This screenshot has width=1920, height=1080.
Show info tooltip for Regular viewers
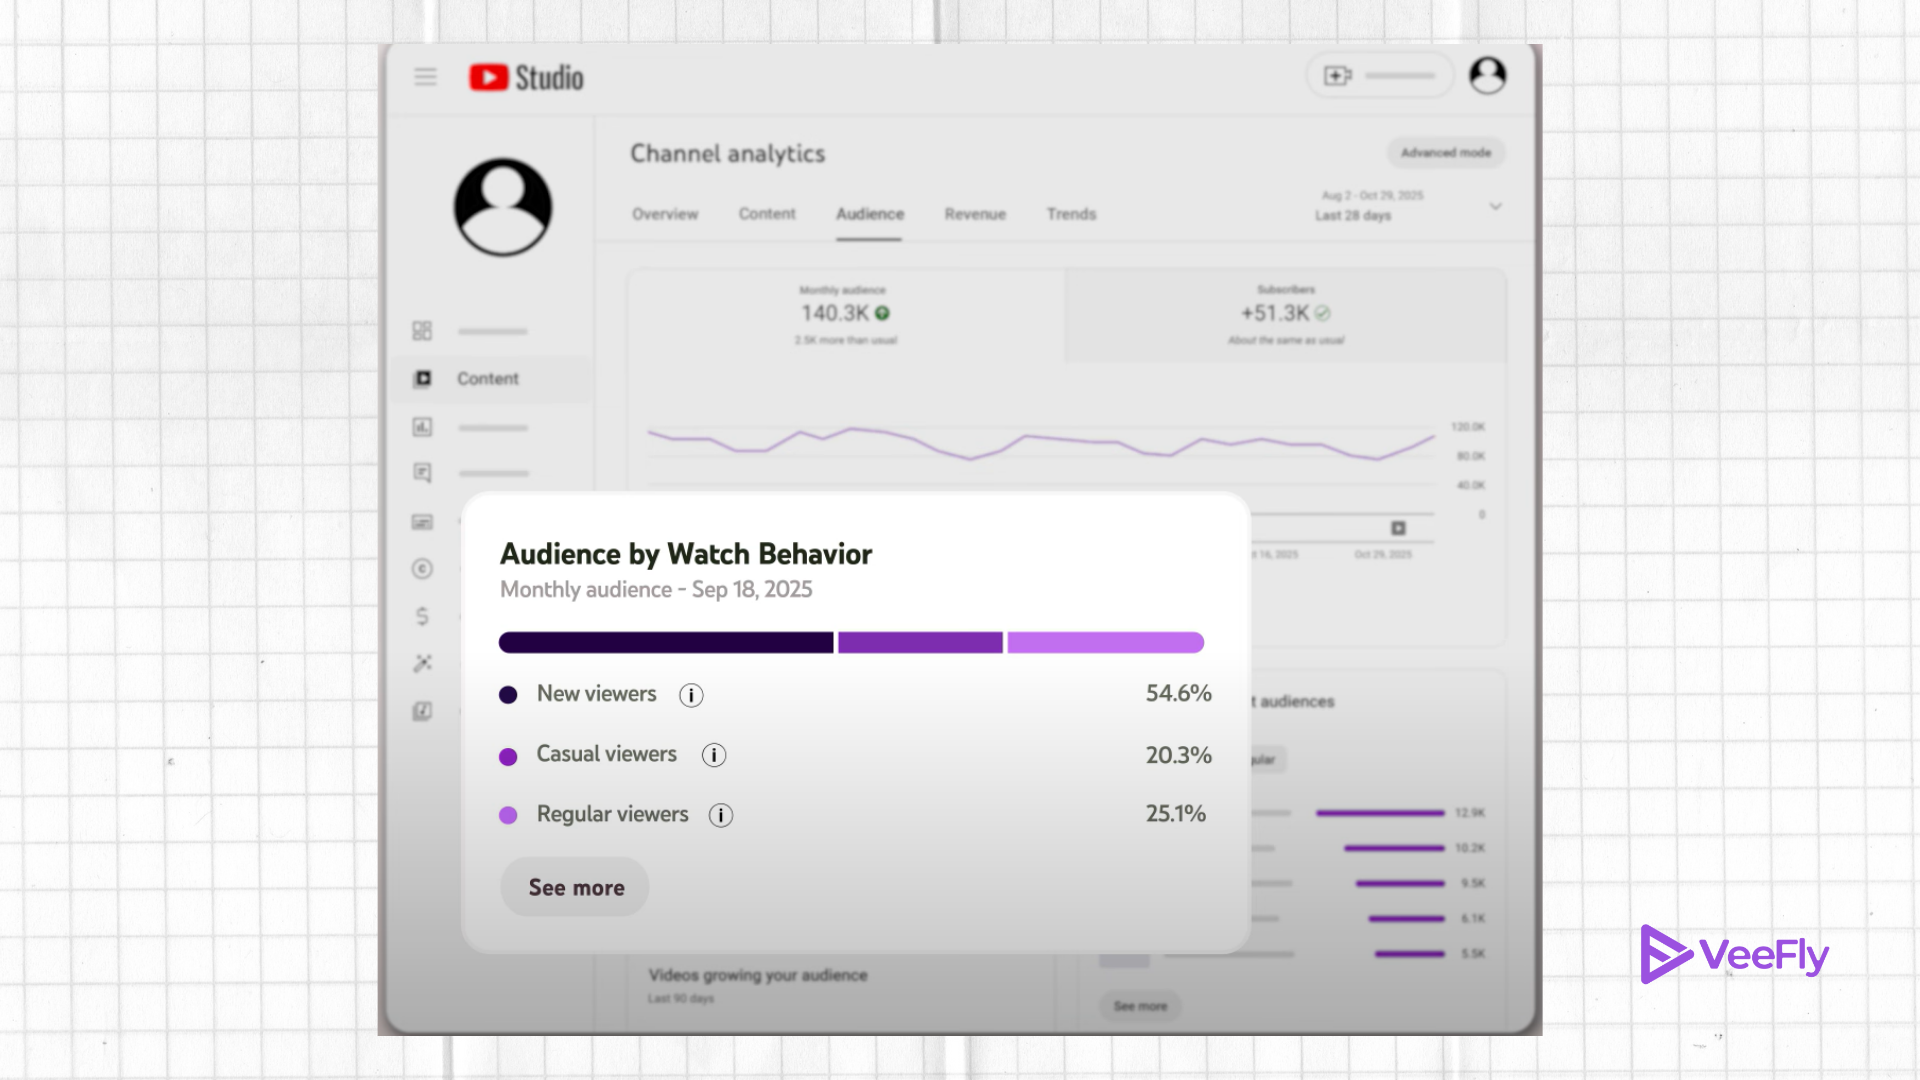[x=721, y=814]
